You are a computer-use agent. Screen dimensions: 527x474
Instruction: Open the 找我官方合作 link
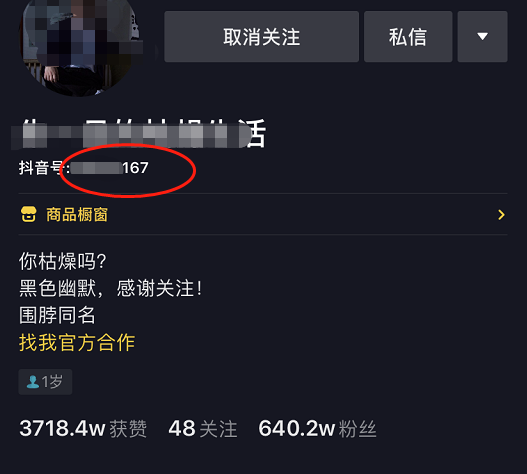point(77,343)
